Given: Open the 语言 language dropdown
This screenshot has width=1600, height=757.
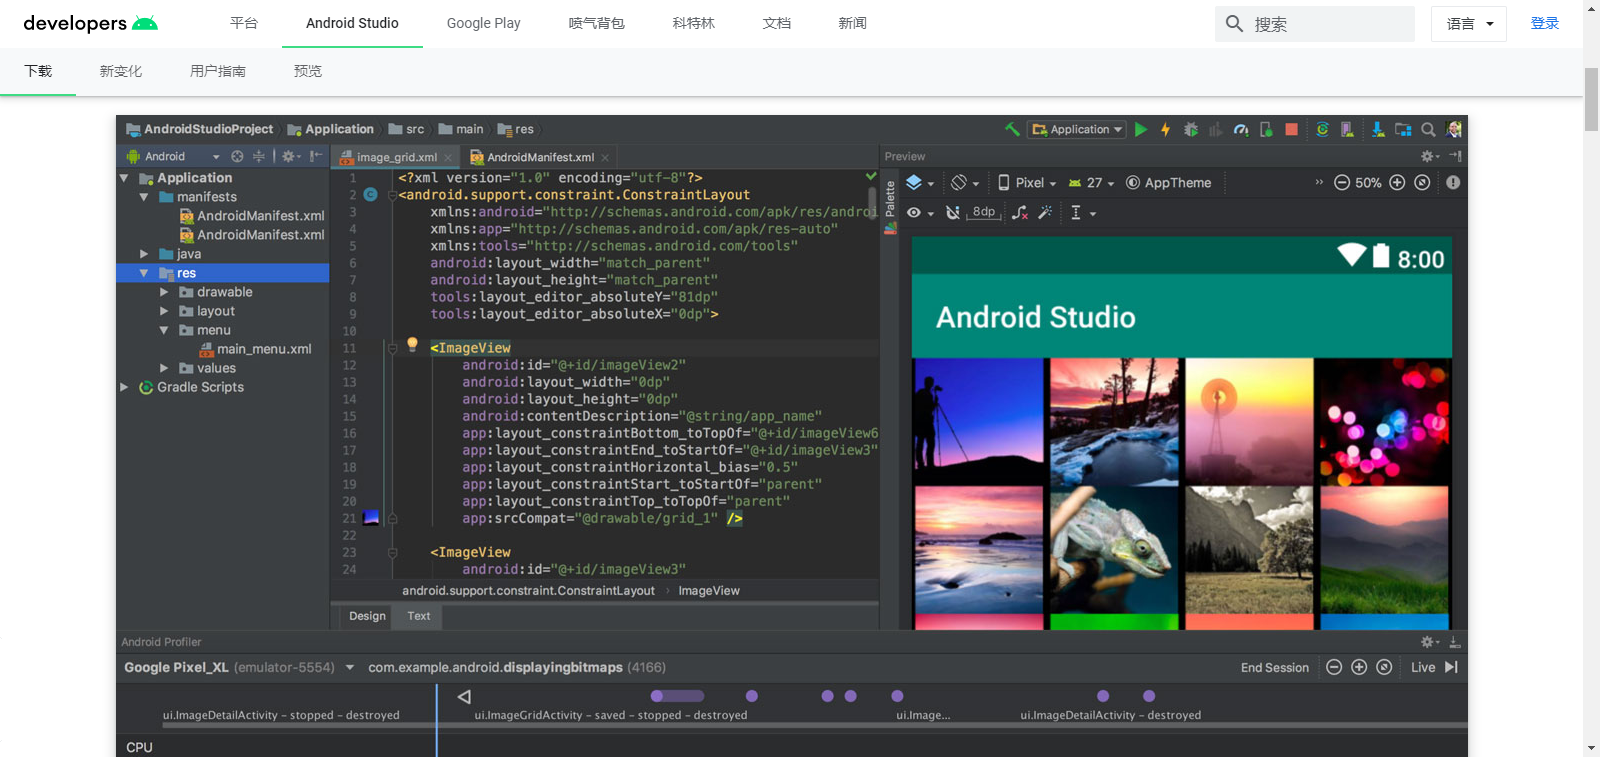Looking at the screenshot, I should (x=1469, y=24).
